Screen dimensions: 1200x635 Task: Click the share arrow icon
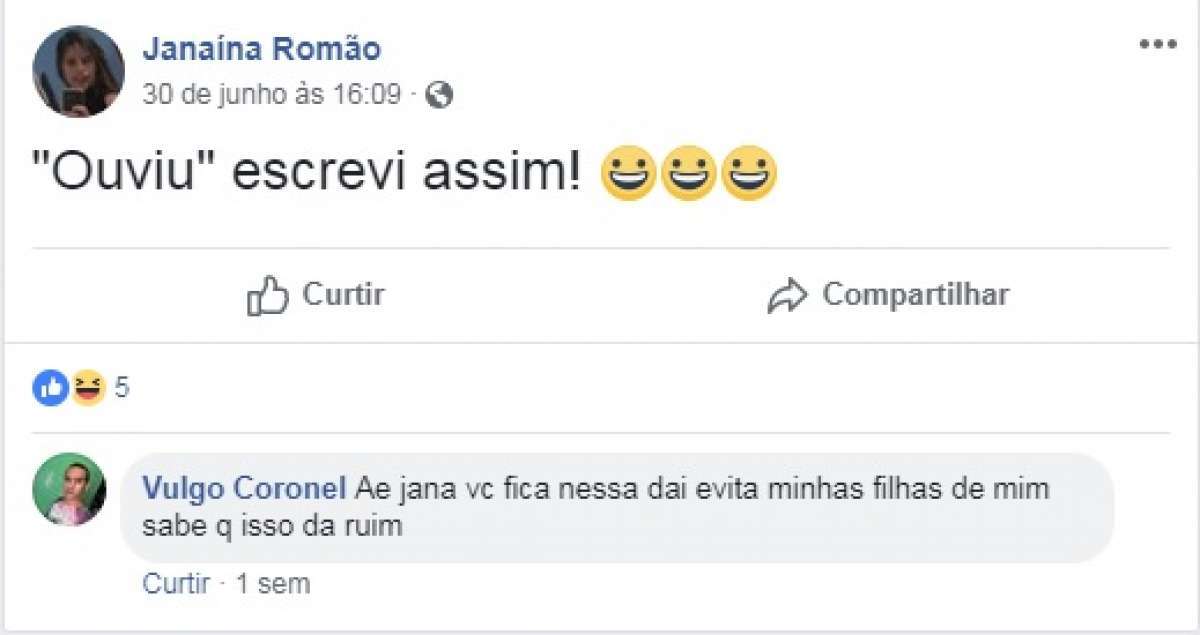(x=787, y=296)
